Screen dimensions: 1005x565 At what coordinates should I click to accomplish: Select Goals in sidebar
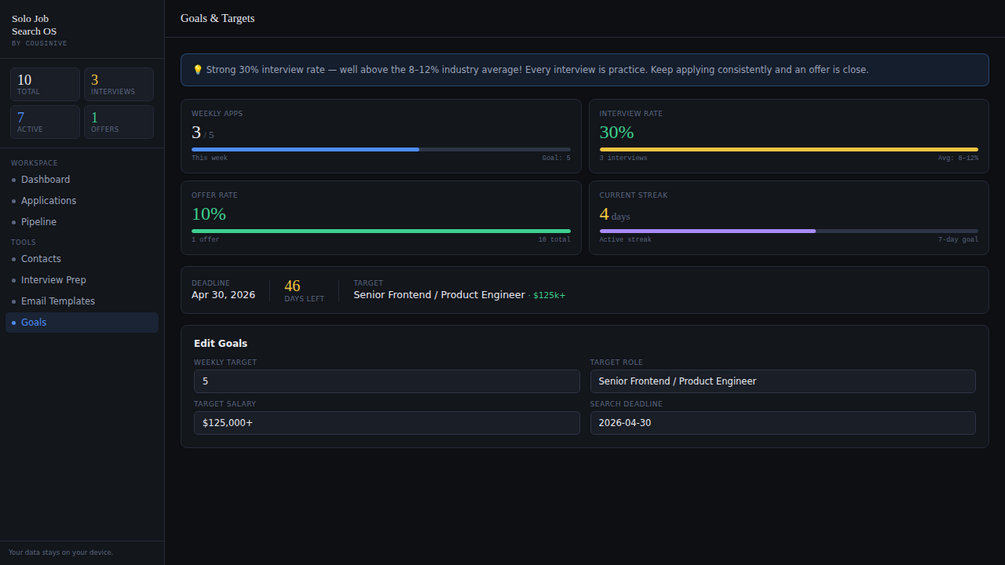82,322
